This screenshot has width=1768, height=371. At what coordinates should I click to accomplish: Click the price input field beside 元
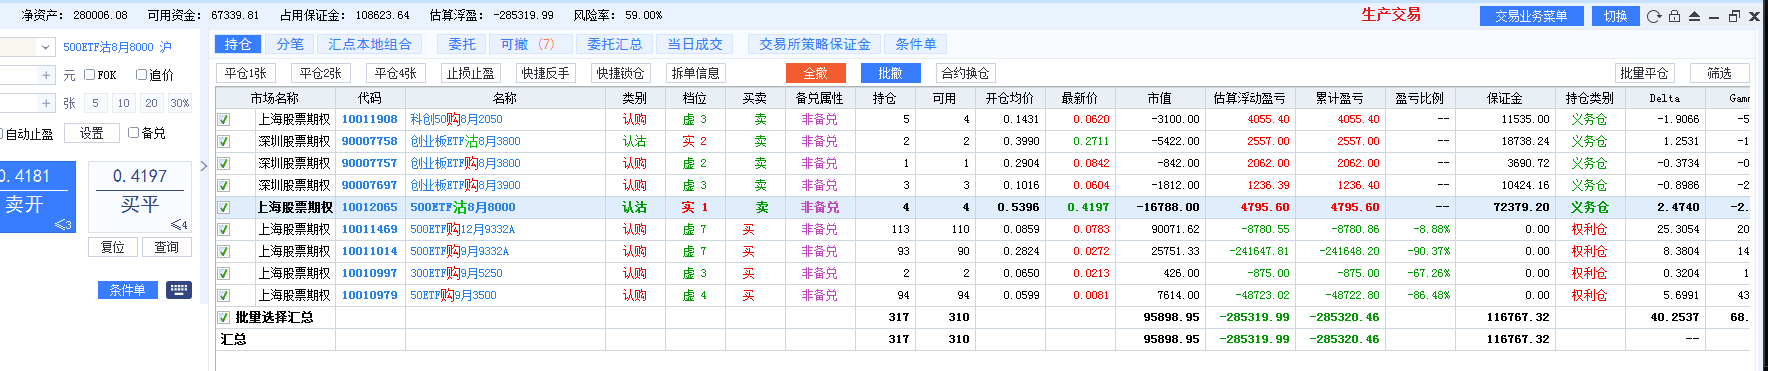click(x=18, y=75)
